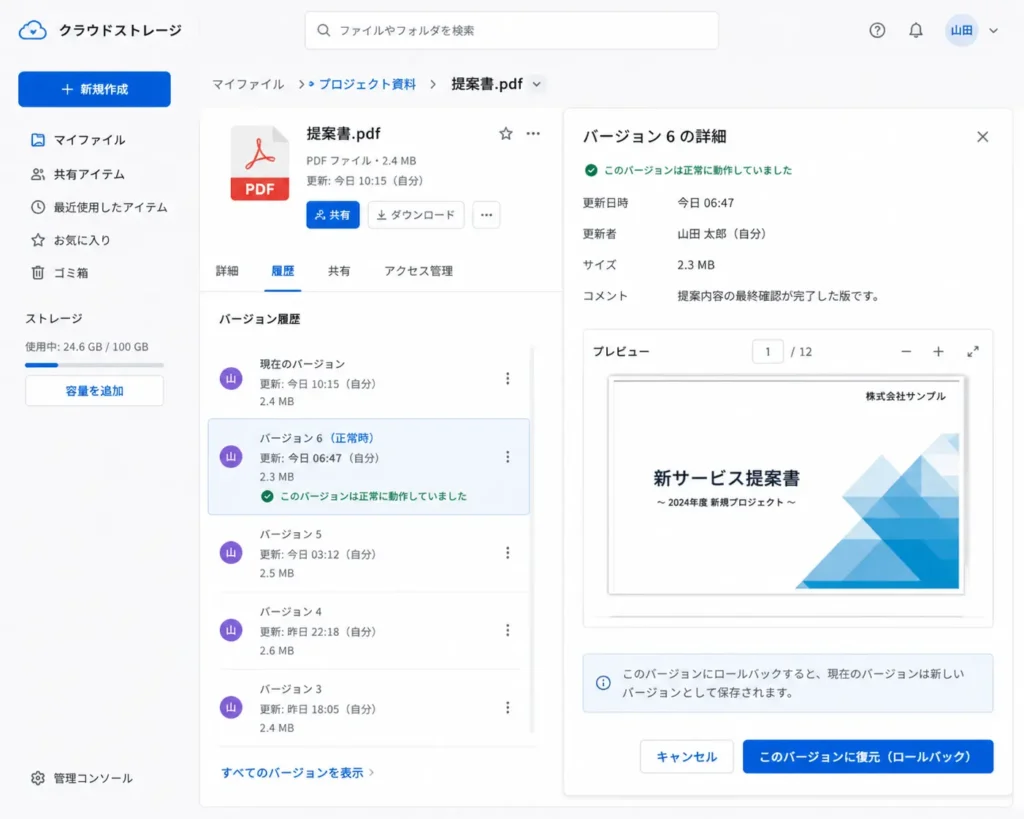Switch to the 共有 tab

[339, 270]
